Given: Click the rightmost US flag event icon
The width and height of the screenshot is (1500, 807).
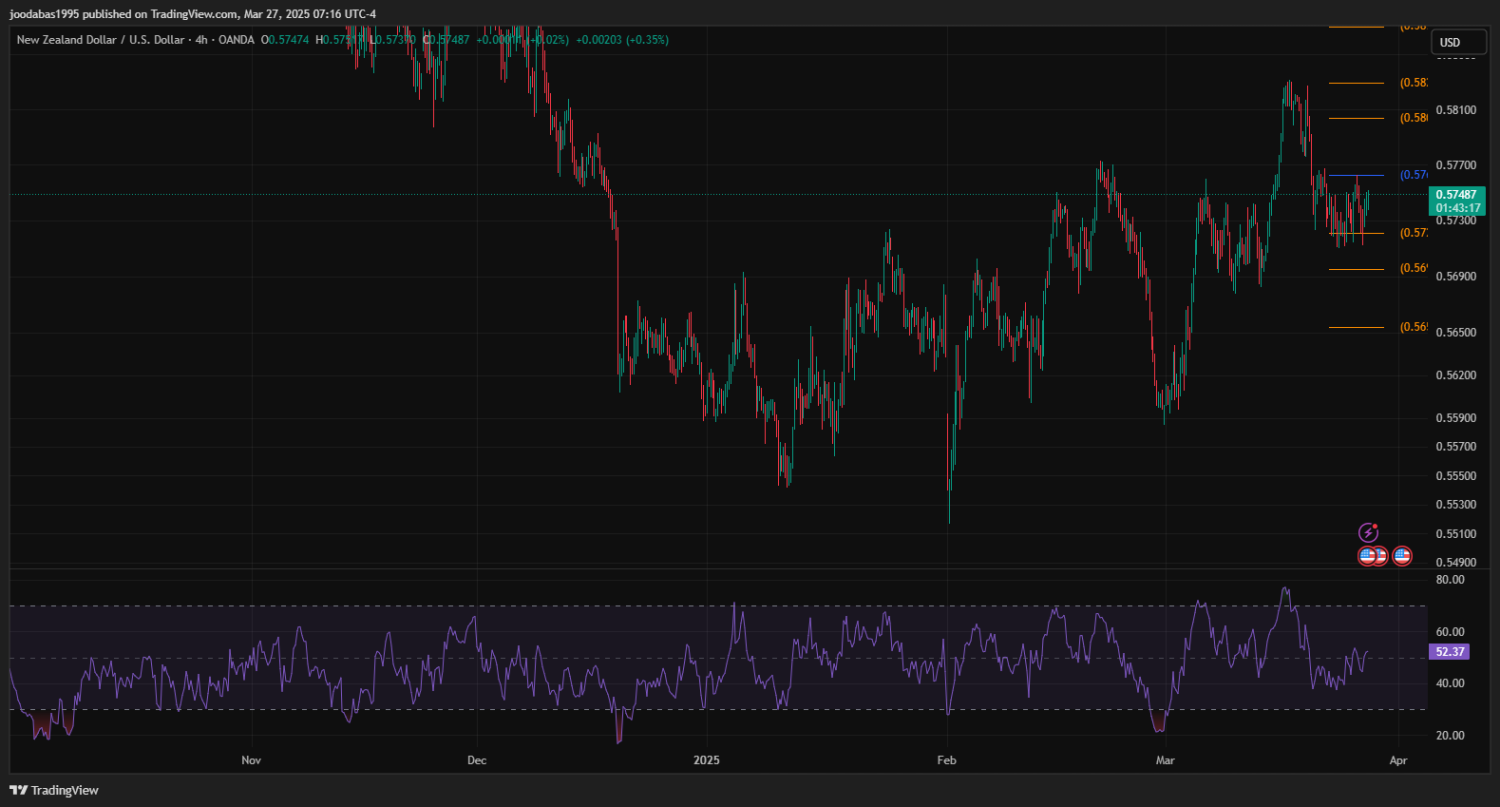Looking at the screenshot, I should (1402, 556).
